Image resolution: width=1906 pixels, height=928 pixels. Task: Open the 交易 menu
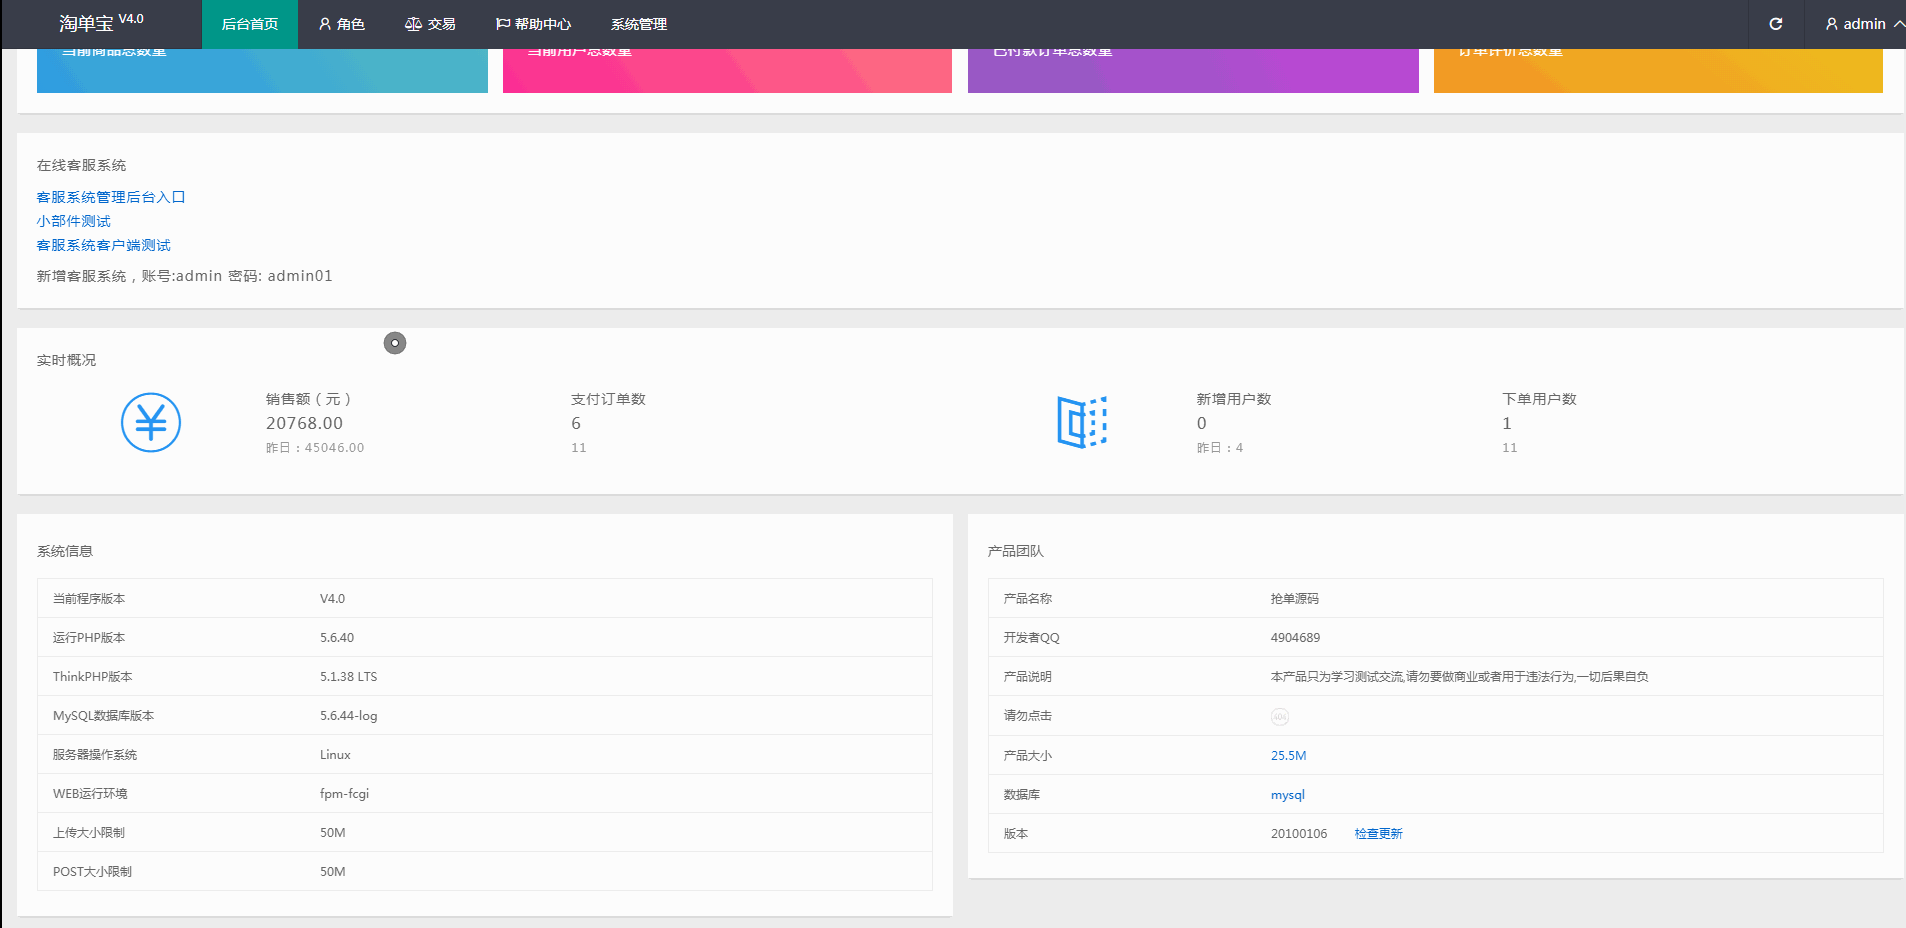[430, 24]
